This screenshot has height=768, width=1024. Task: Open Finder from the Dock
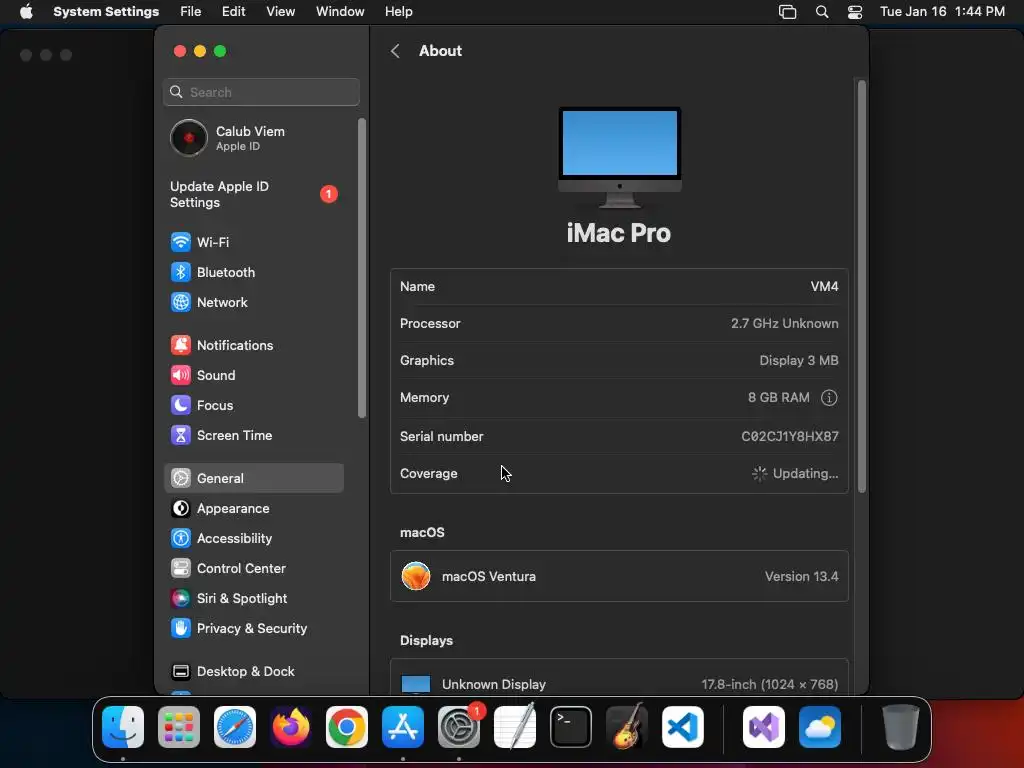click(x=123, y=727)
